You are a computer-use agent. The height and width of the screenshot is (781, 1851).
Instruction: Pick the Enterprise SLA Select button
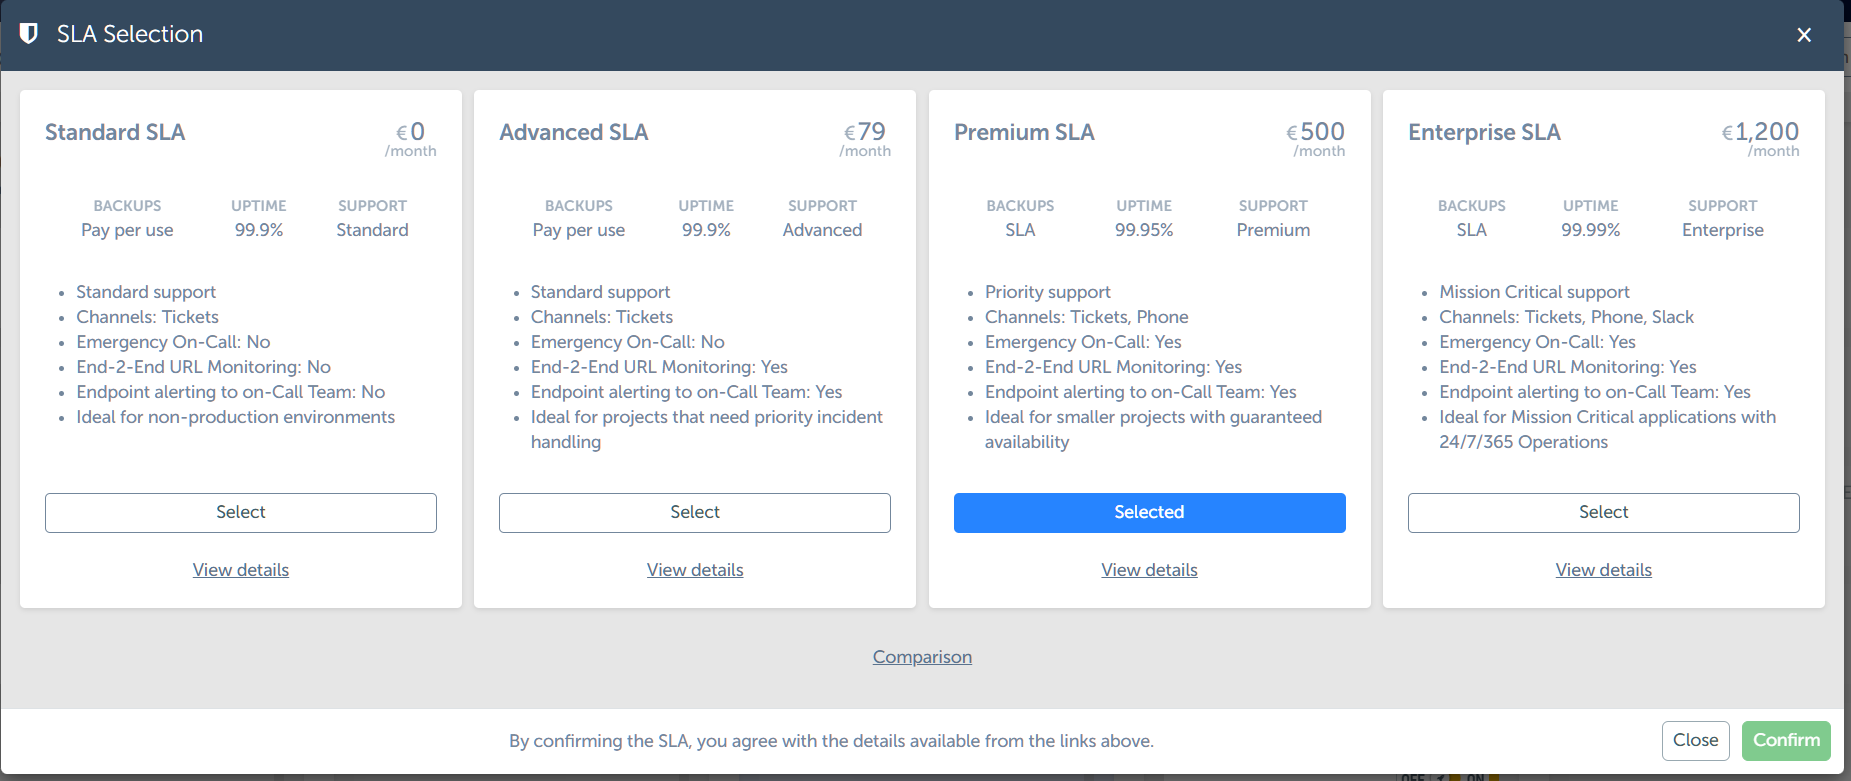(x=1603, y=512)
